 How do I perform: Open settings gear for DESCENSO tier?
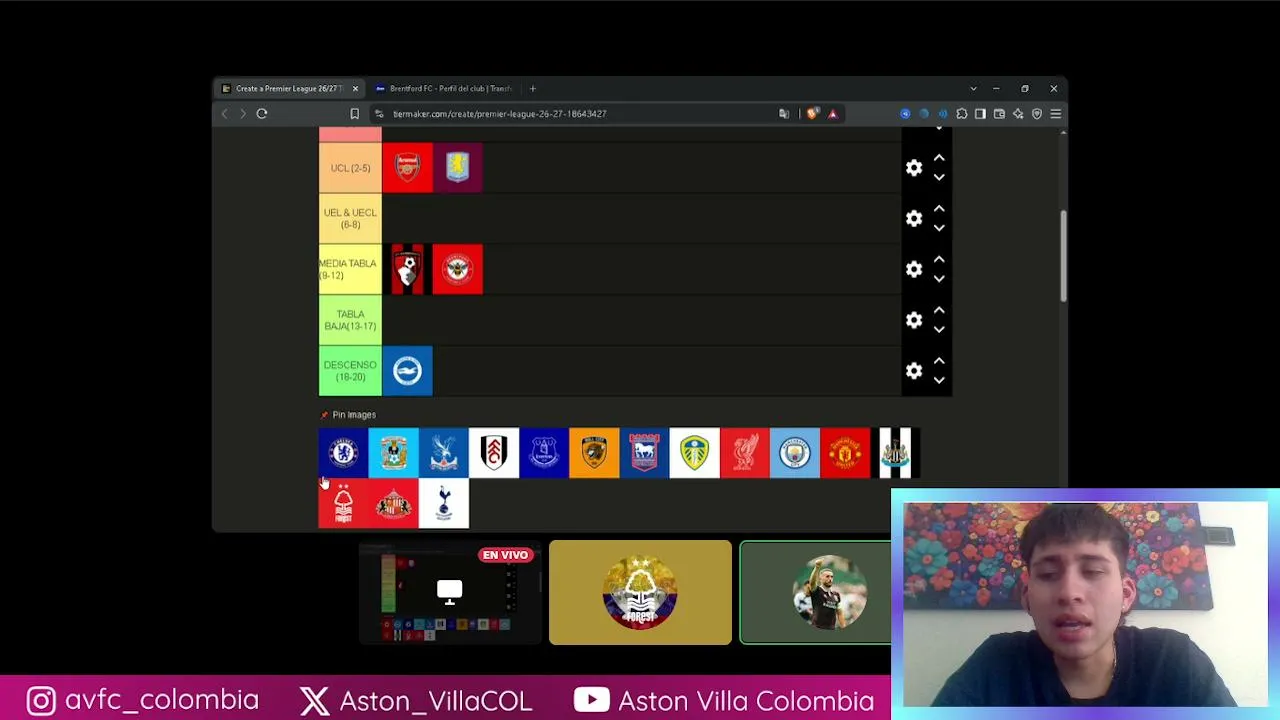[914, 371]
